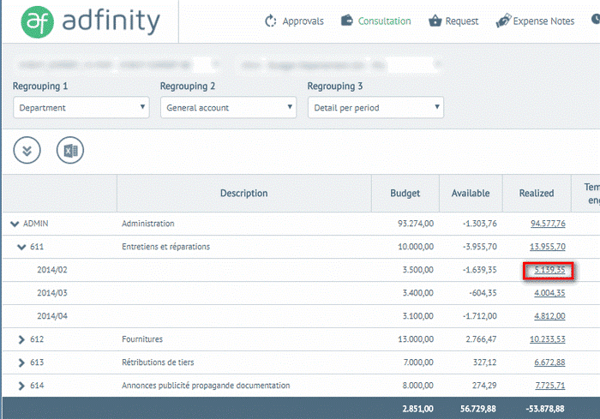Click the Excel export icon
The height and width of the screenshot is (419, 600).
pos(70,149)
